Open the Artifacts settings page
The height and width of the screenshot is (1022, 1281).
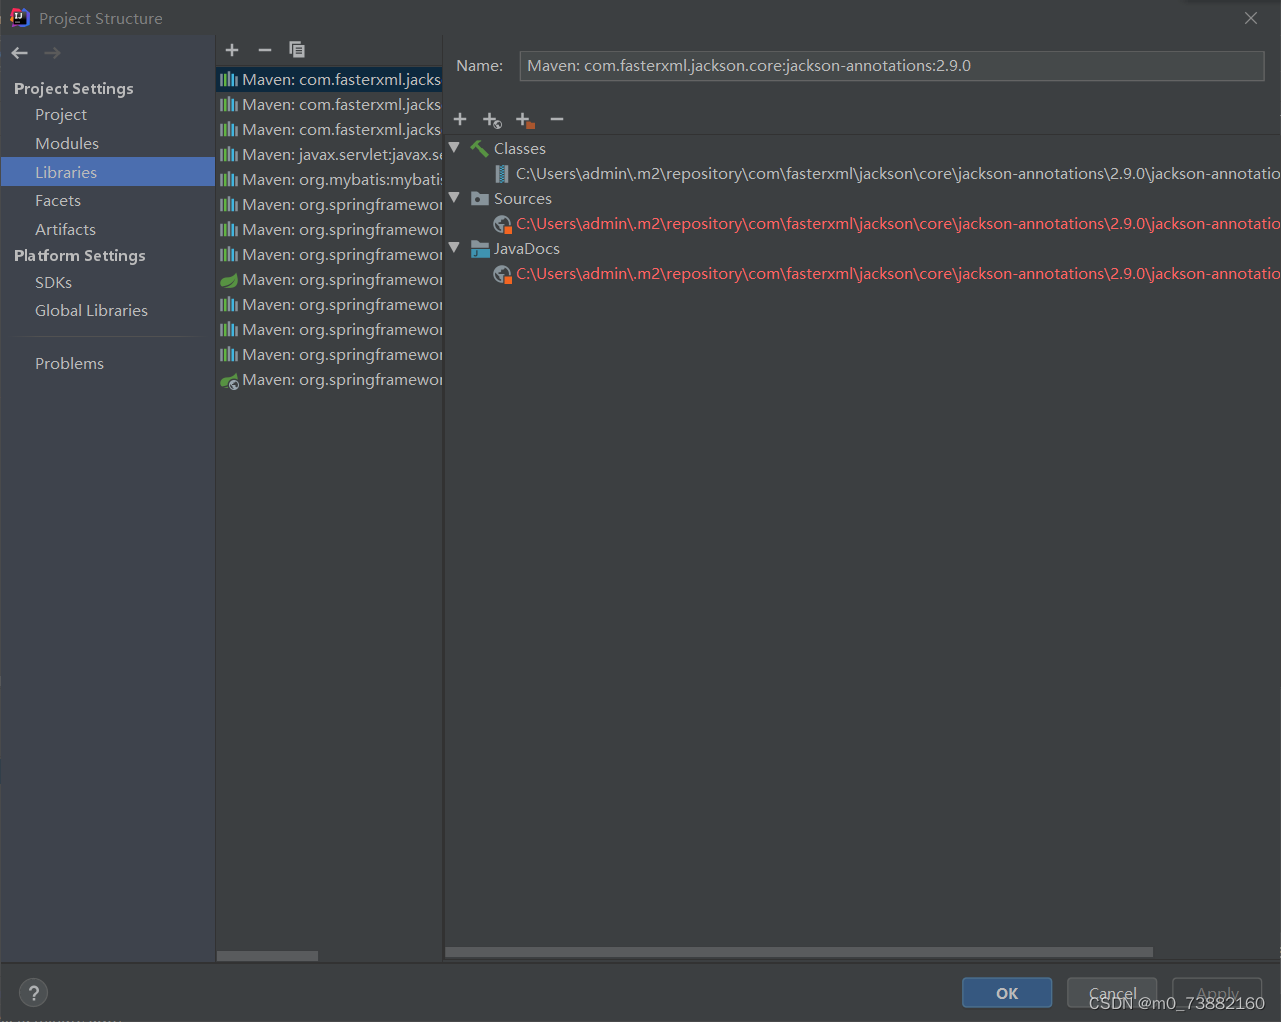coord(65,230)
